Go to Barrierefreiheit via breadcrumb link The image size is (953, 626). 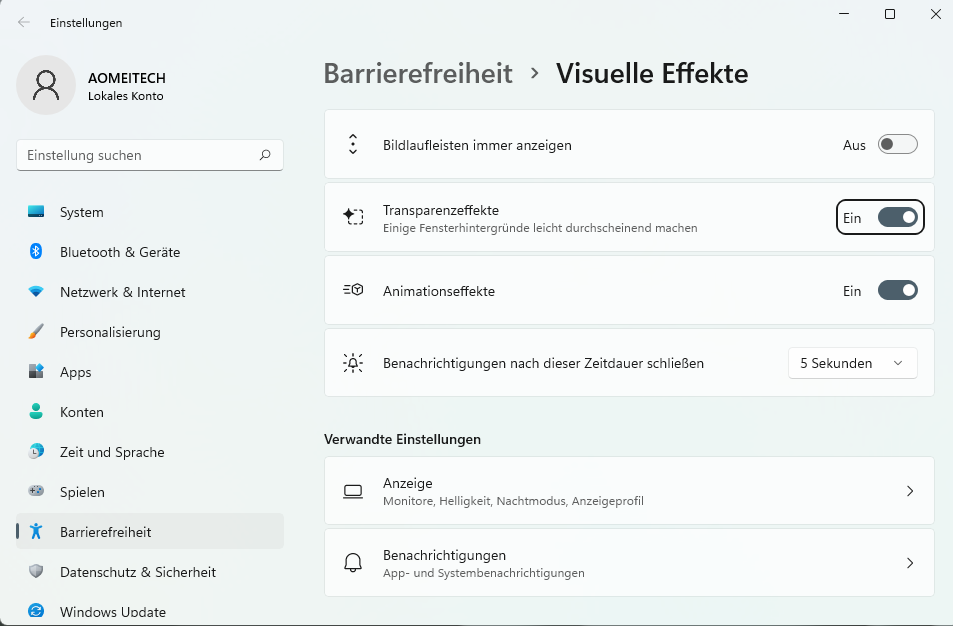418,73
